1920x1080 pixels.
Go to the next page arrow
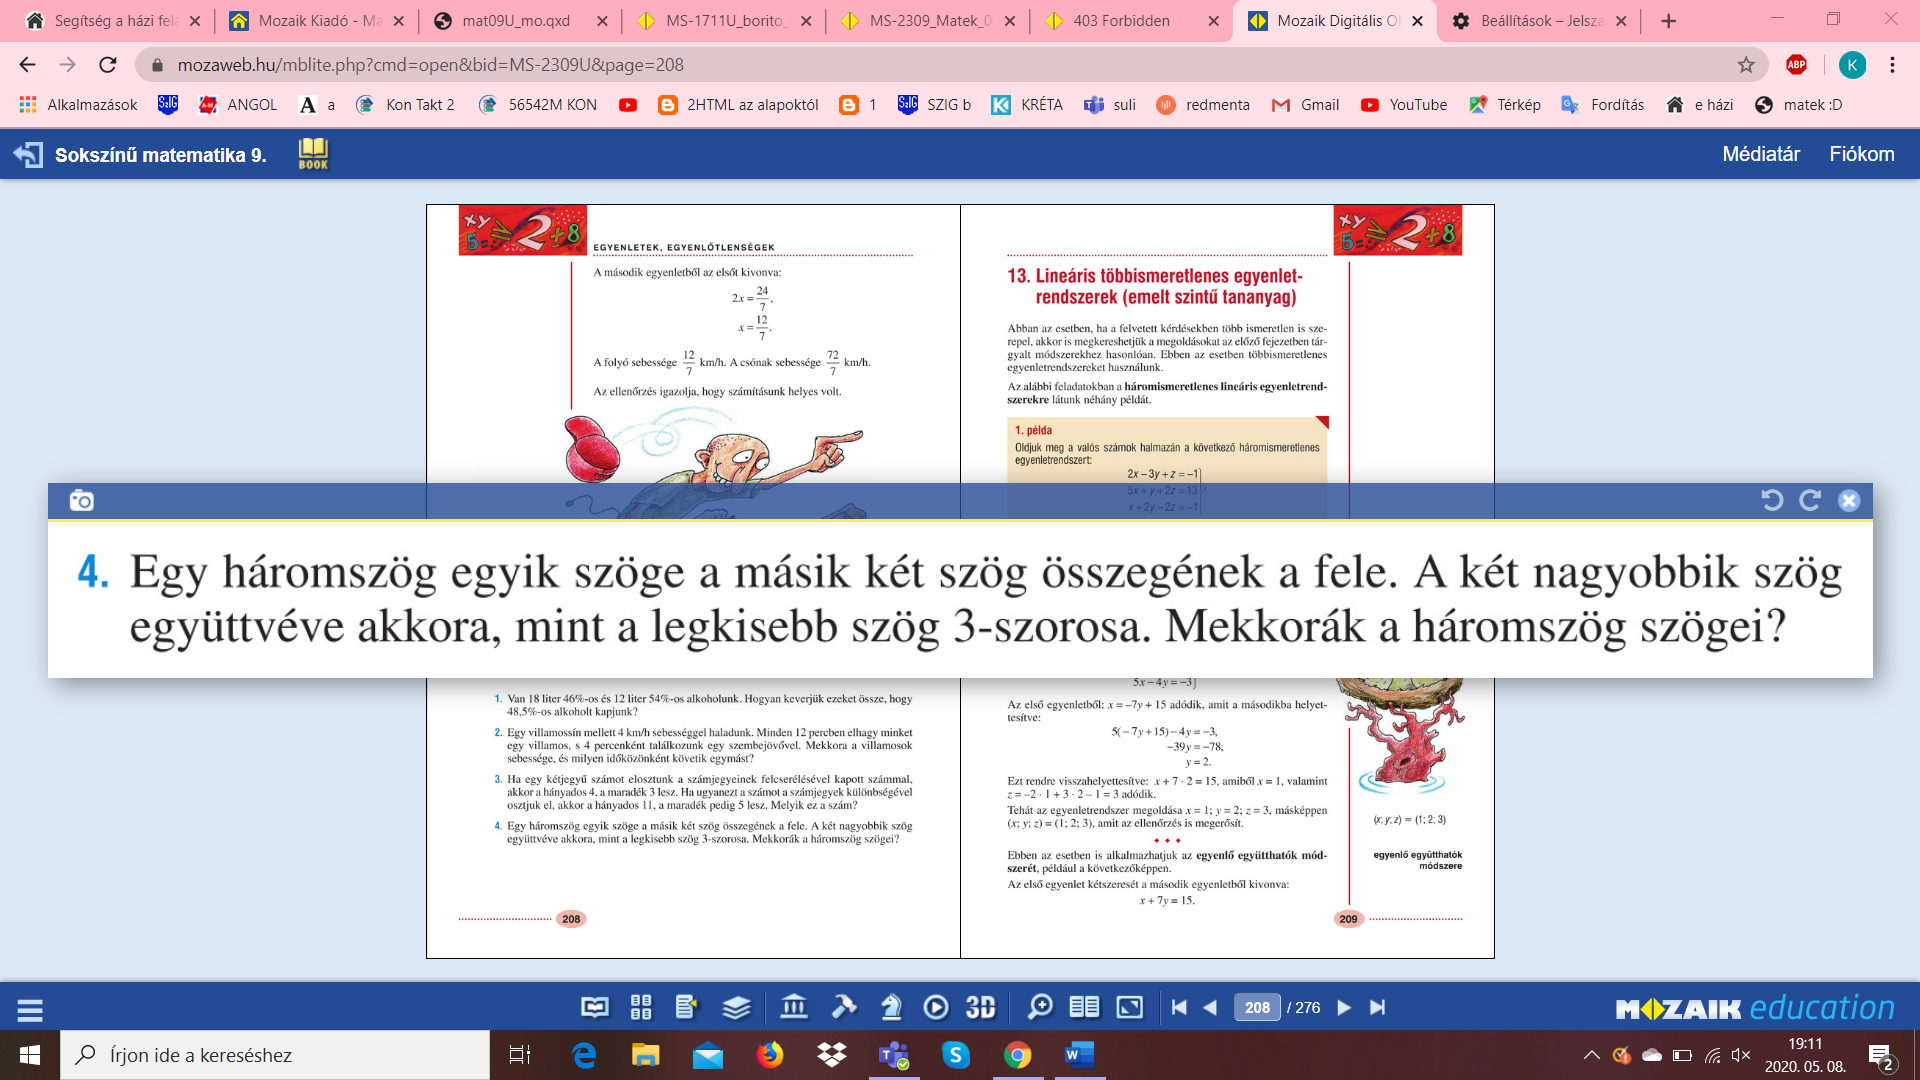pos(1344,1007)
